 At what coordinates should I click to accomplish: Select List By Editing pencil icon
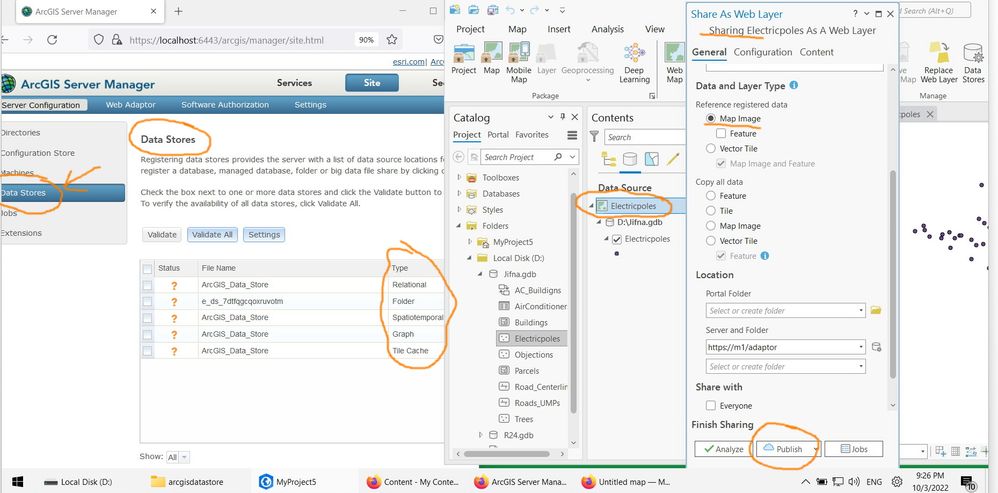673,159
